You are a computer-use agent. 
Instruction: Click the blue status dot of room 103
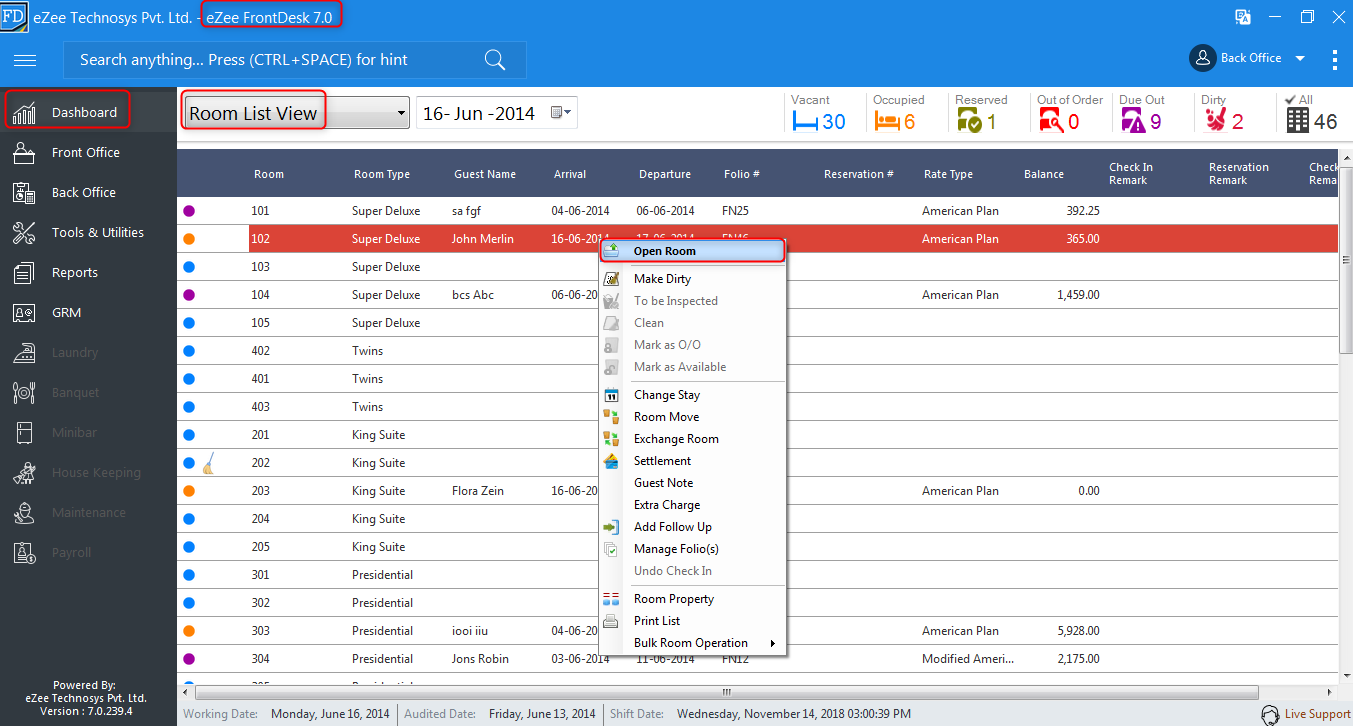[x=189, y=267]
